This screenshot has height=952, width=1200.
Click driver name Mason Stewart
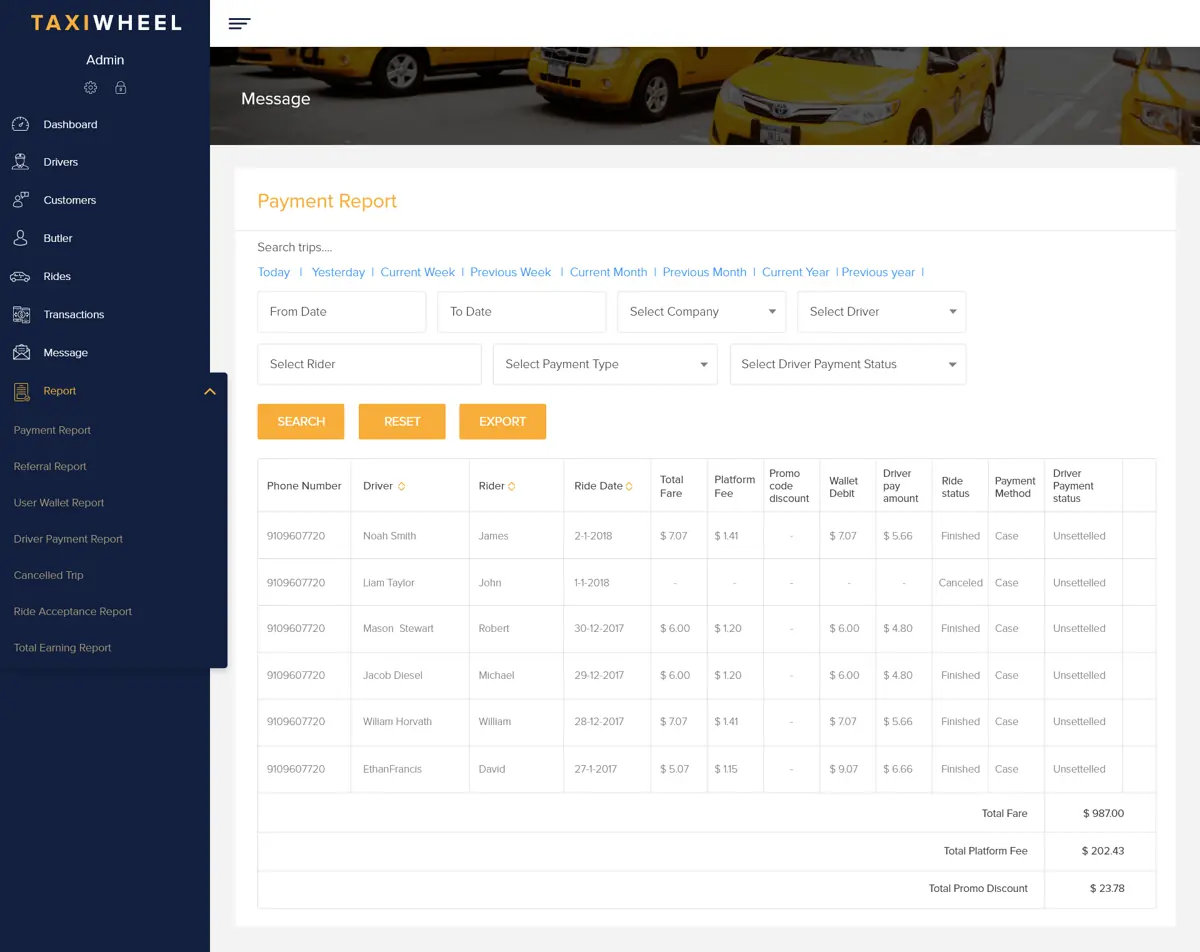point(398,629)
